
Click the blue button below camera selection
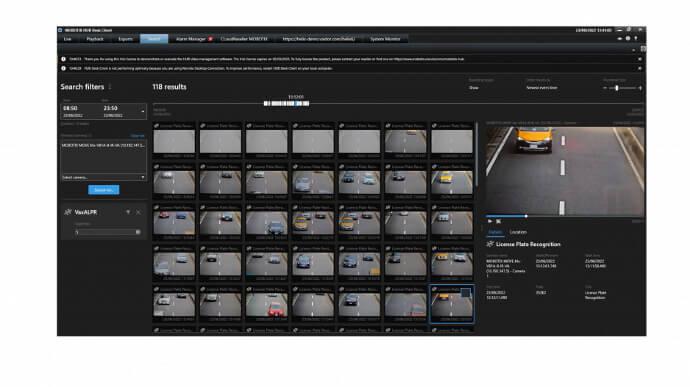click(x=103, y=190)
